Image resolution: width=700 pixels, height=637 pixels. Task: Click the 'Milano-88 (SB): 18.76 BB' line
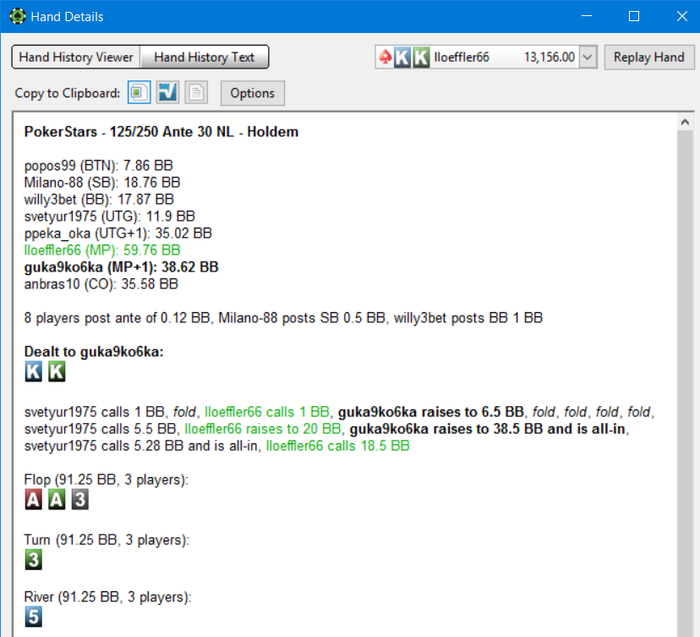tap(102, 183)
